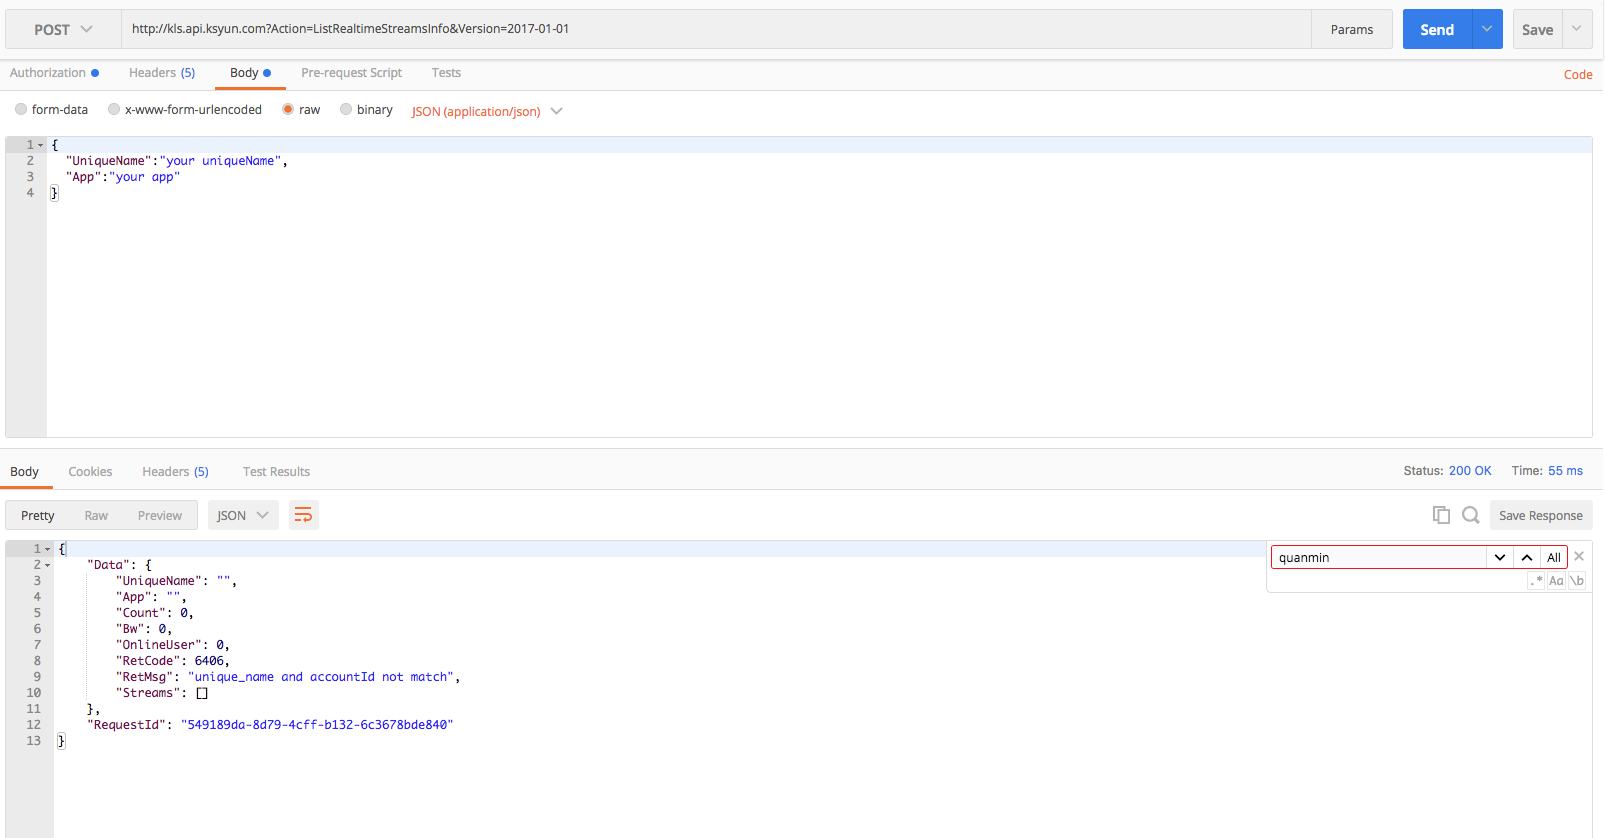Image resolution: width=1605 pixels, height=838 pixels.
Task: Open the Send button dropdown arrow
Action: click(x=1487, y=29)
